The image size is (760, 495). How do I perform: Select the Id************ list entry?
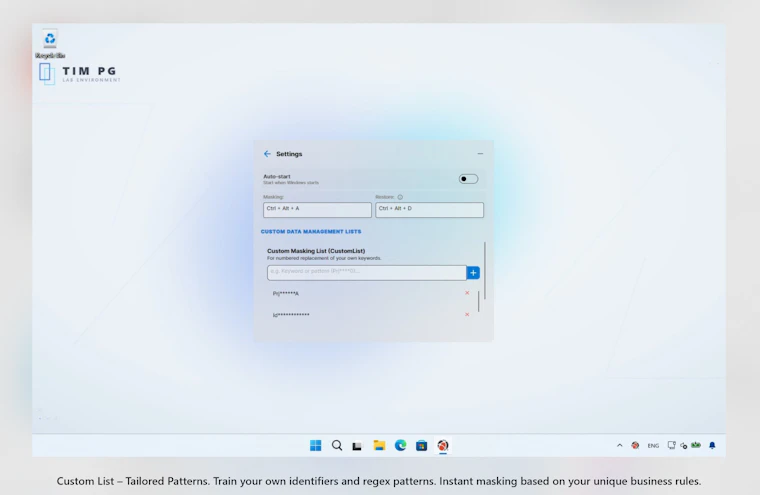pos(291,315)
